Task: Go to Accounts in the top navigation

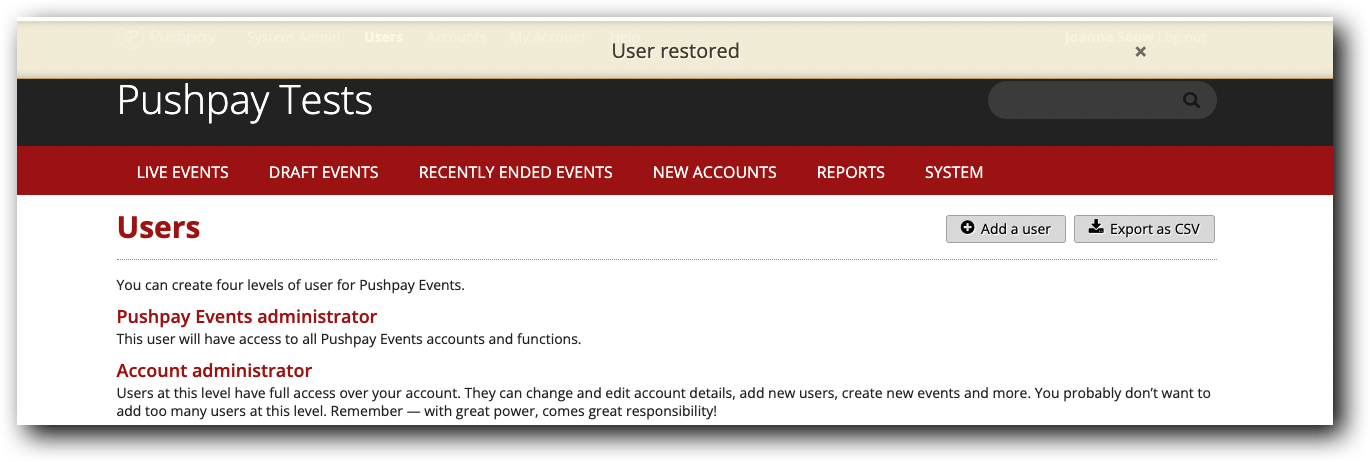Action: point(456,37)
